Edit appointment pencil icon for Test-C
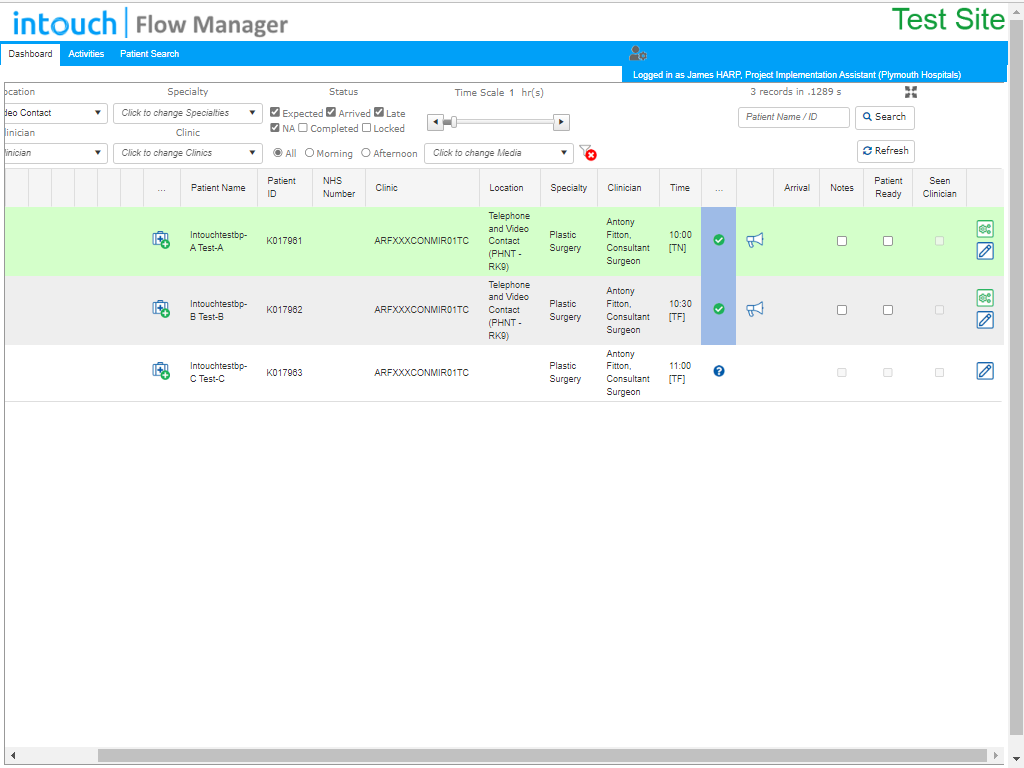The height and width of the screenshot is (768, 1024). pos(985,371)
